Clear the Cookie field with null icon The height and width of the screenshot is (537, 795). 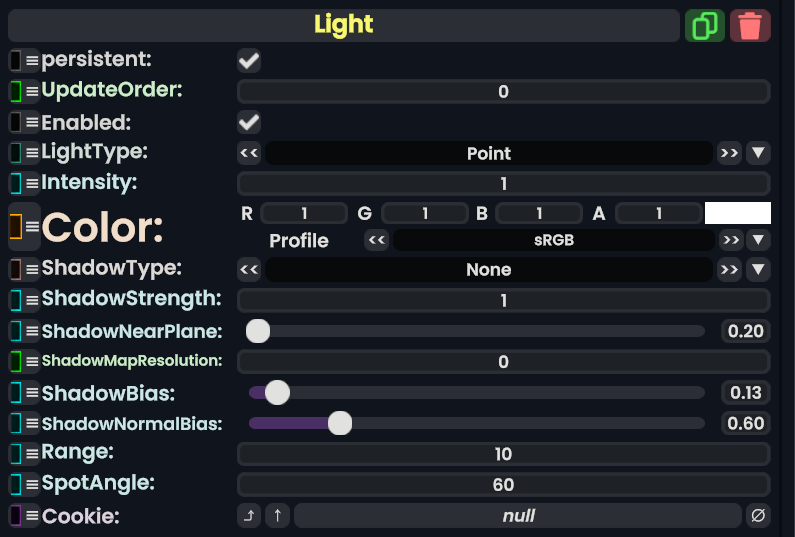pyautogui.click(x=759, y=516)
